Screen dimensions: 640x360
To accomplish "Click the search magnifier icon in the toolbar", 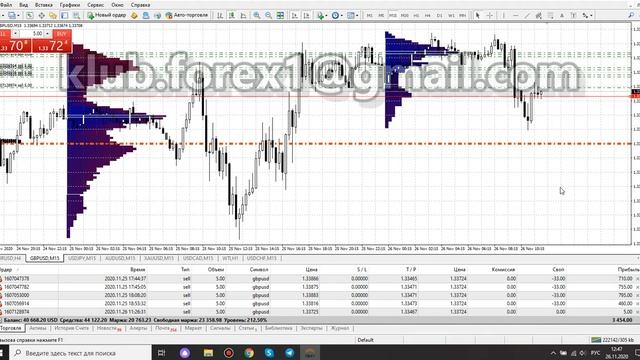I will point(631,15).
